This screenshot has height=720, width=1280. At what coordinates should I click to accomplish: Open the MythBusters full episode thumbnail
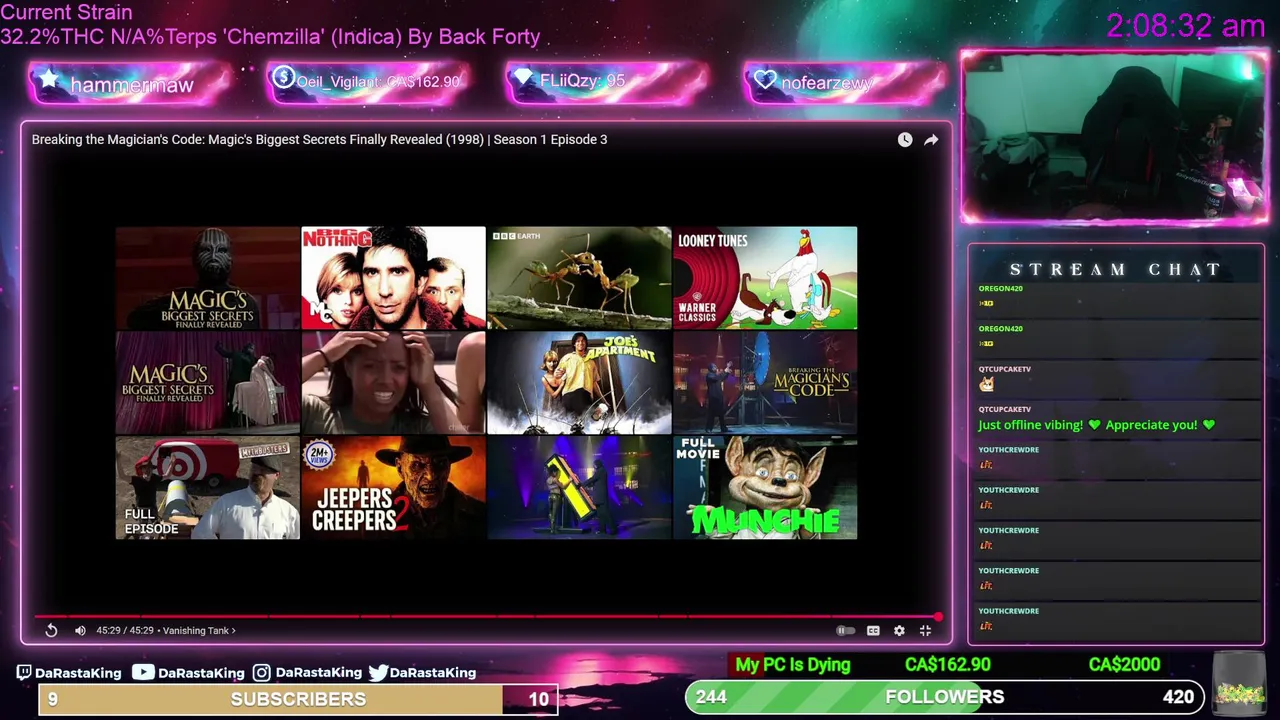pyautogui.click(x=207, y=488)
